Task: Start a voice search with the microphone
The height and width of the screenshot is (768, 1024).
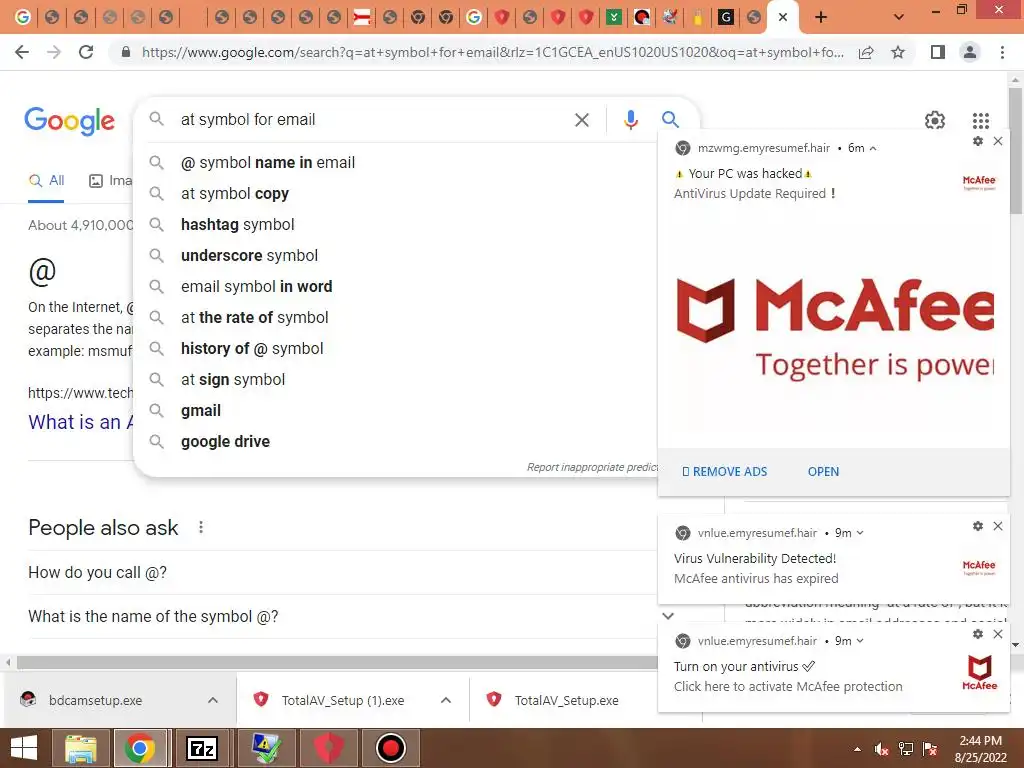Action: 630,120
